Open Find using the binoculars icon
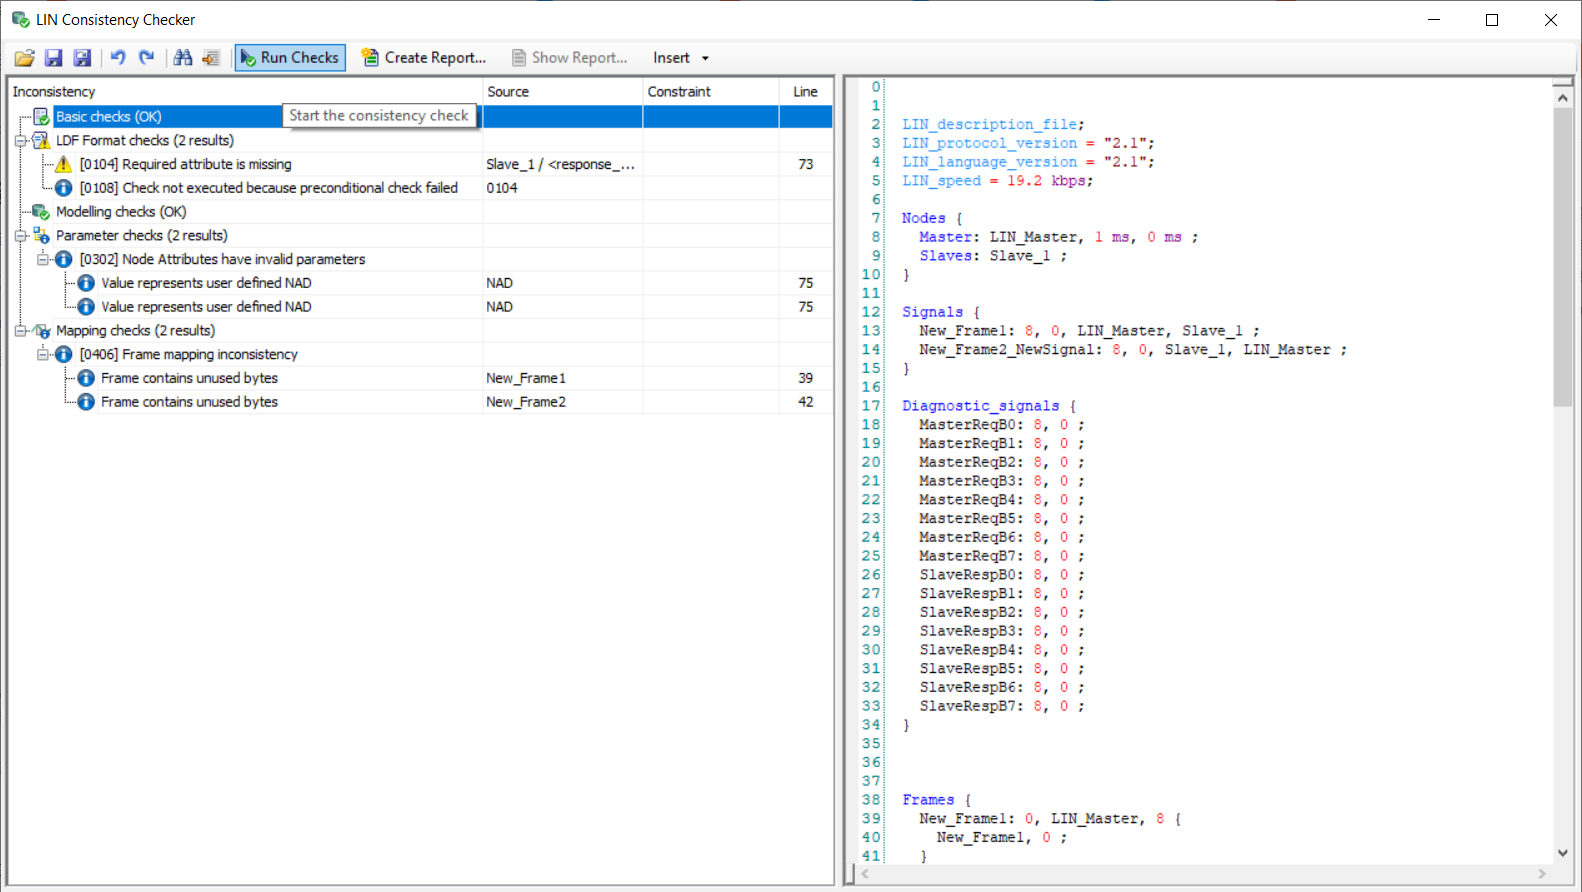The height and width of the screenshot is (892, 1582). pyautogui.click(x=183, y=58)
